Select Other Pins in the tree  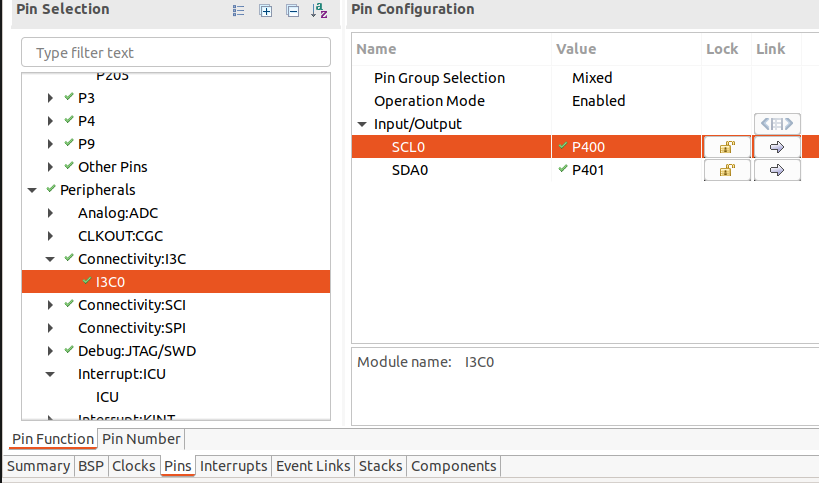pyautogui.click(x=112, y=167)
